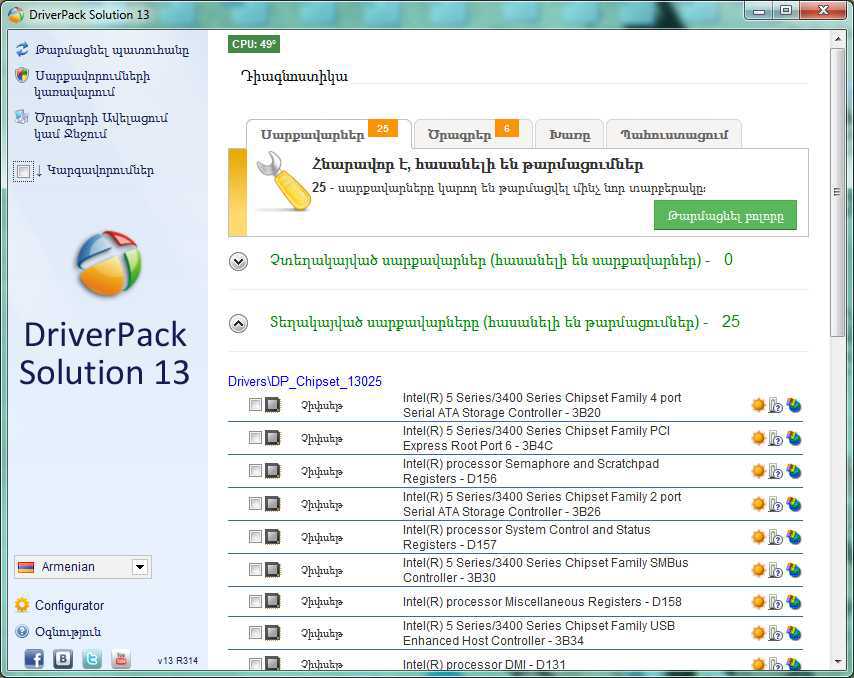This screenshot has height=678, width=854.
Task: Click globe icon for Semaphore D156 driver row
Action: tap(794, 471)
